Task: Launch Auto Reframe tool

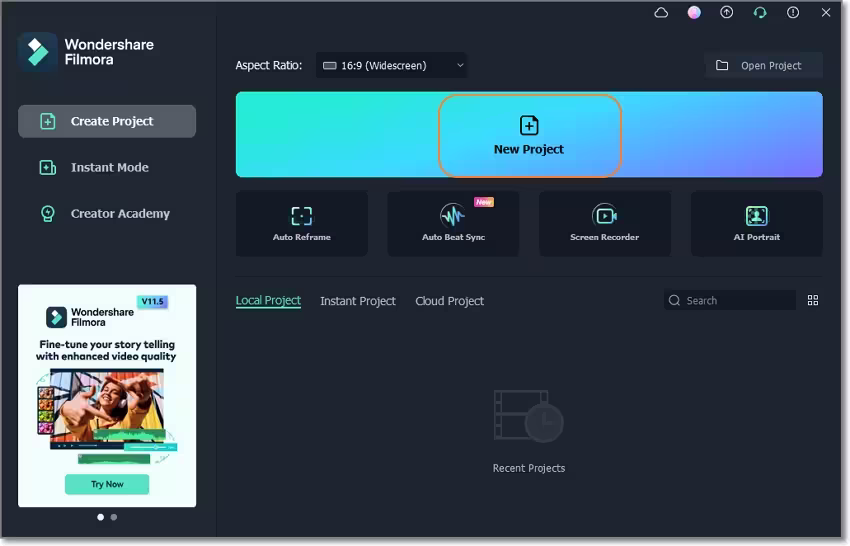Action: (x=302, y=223)
